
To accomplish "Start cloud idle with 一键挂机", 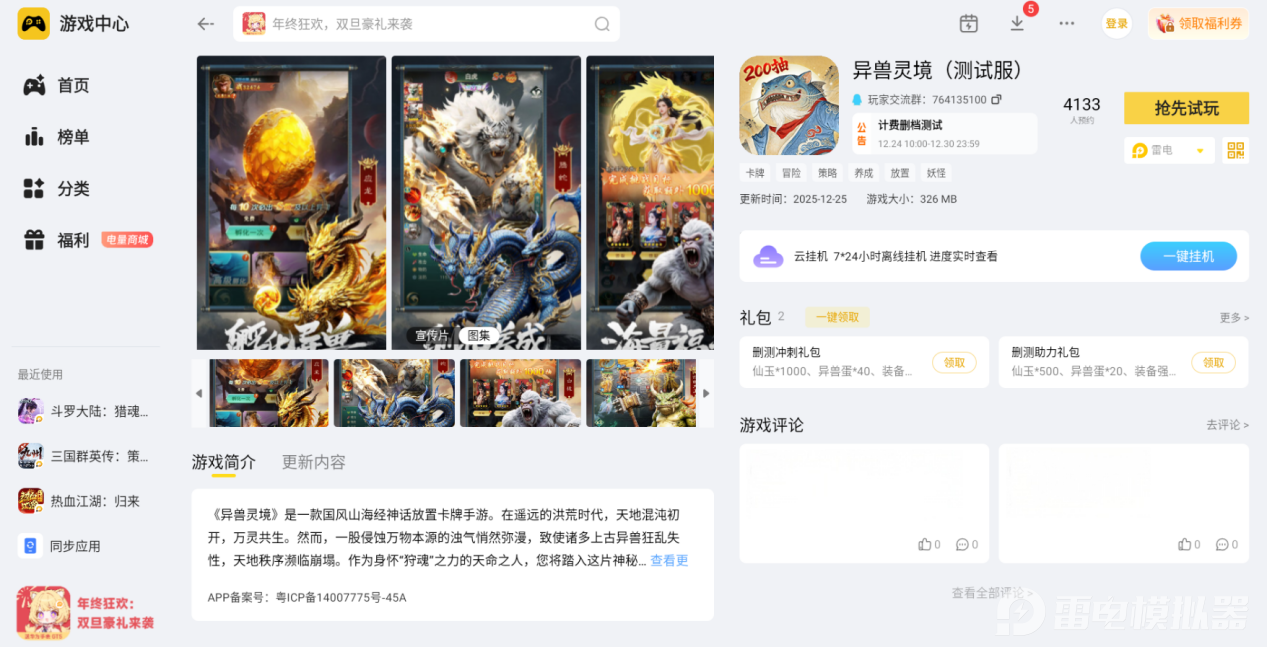I will pyautogui.click(x=1188, y=256).
